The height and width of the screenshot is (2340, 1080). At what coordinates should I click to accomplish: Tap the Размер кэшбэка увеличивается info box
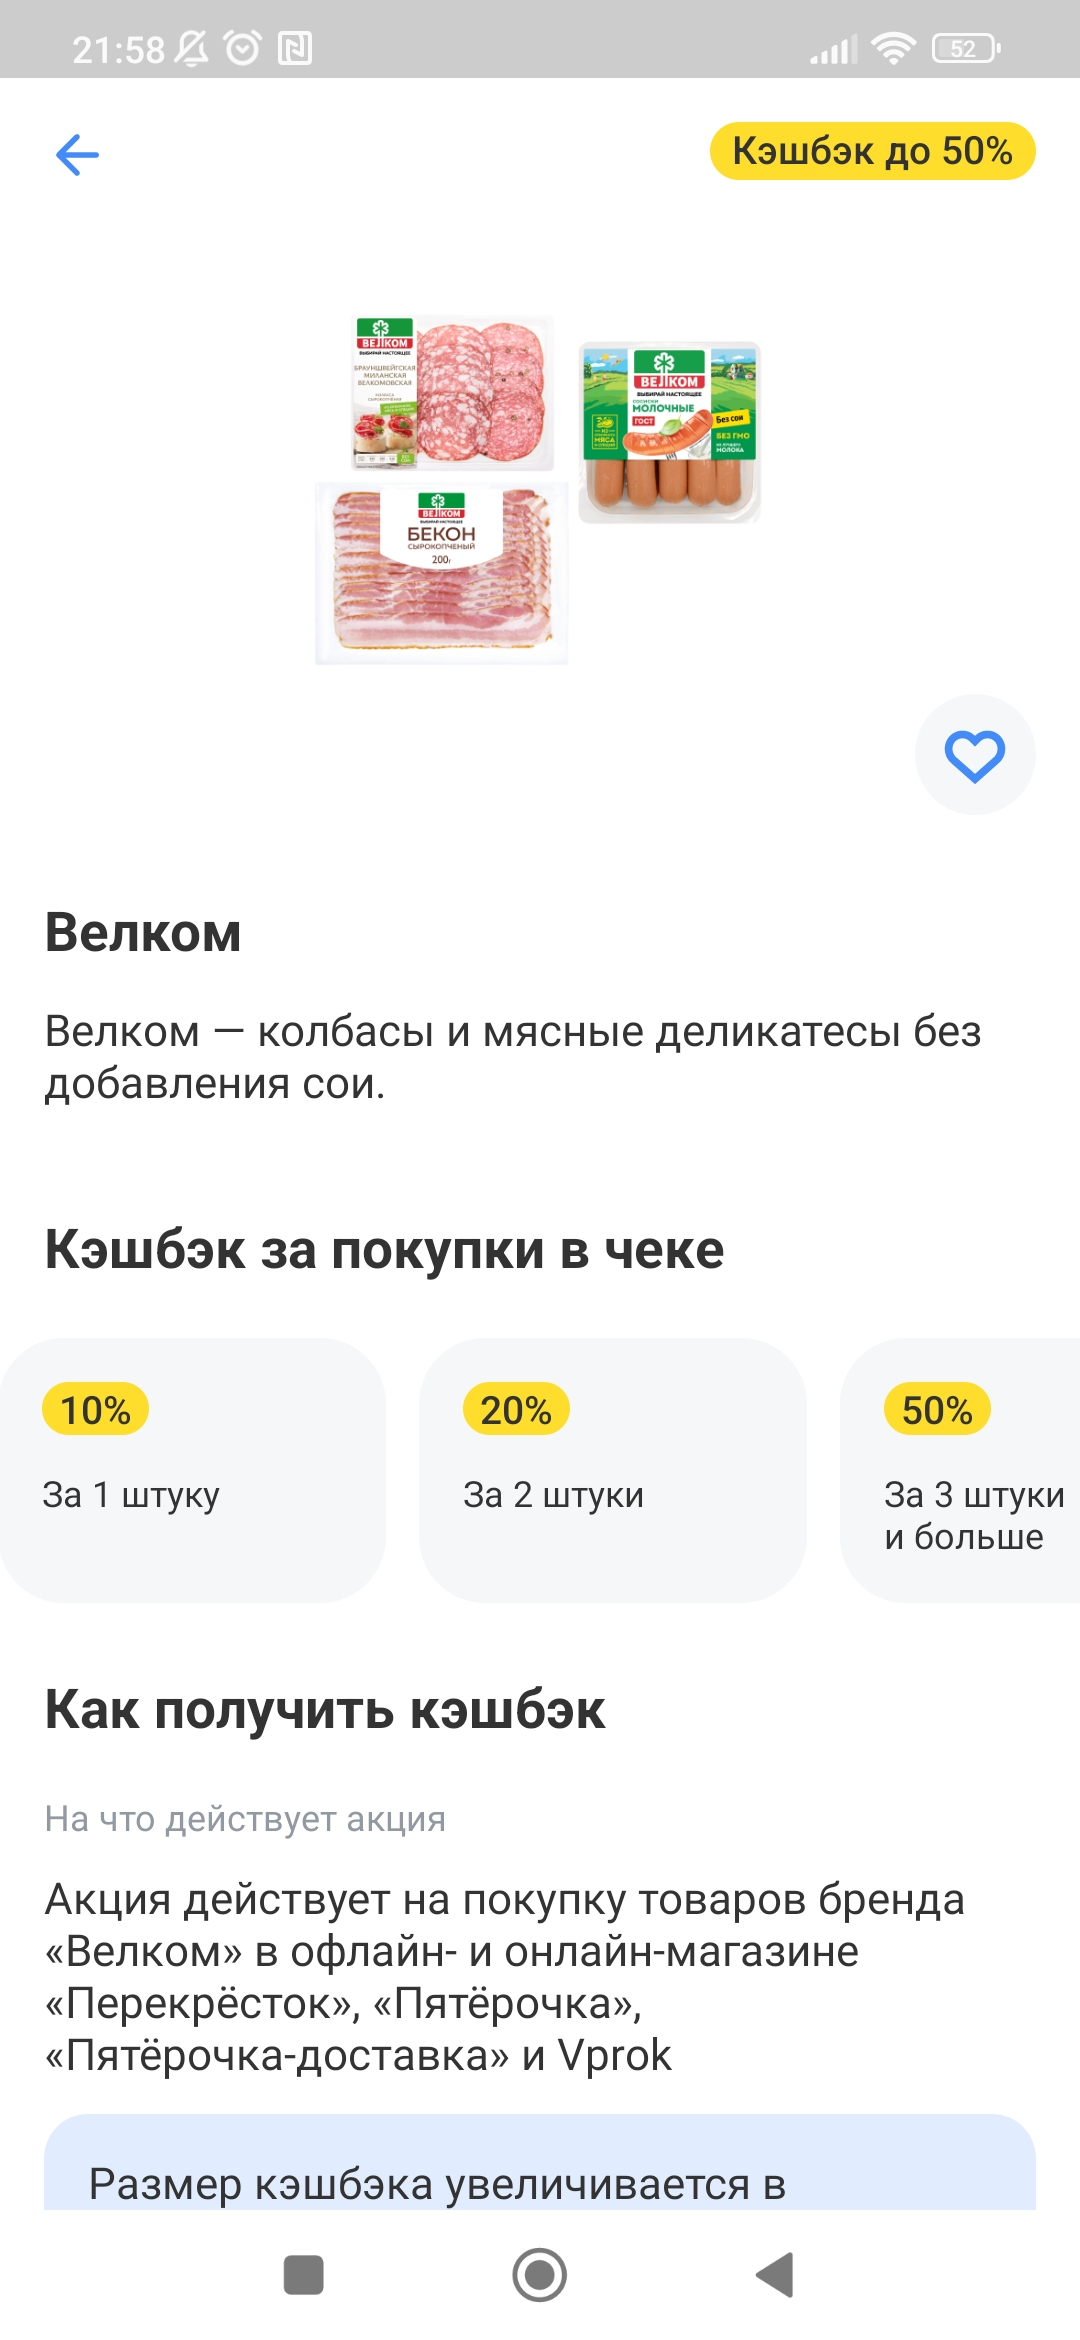(x=540, y=2162)
